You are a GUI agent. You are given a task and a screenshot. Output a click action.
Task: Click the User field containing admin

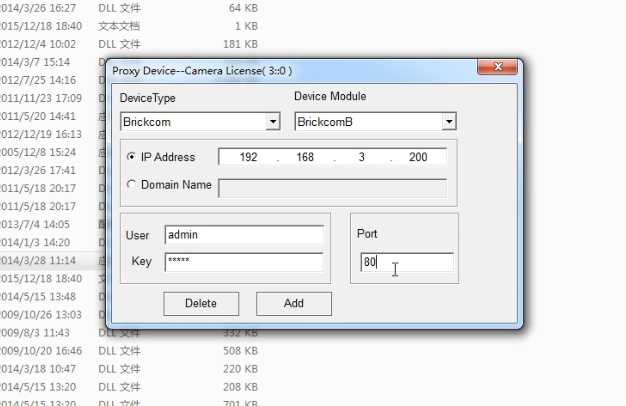[x=244, y=235]
